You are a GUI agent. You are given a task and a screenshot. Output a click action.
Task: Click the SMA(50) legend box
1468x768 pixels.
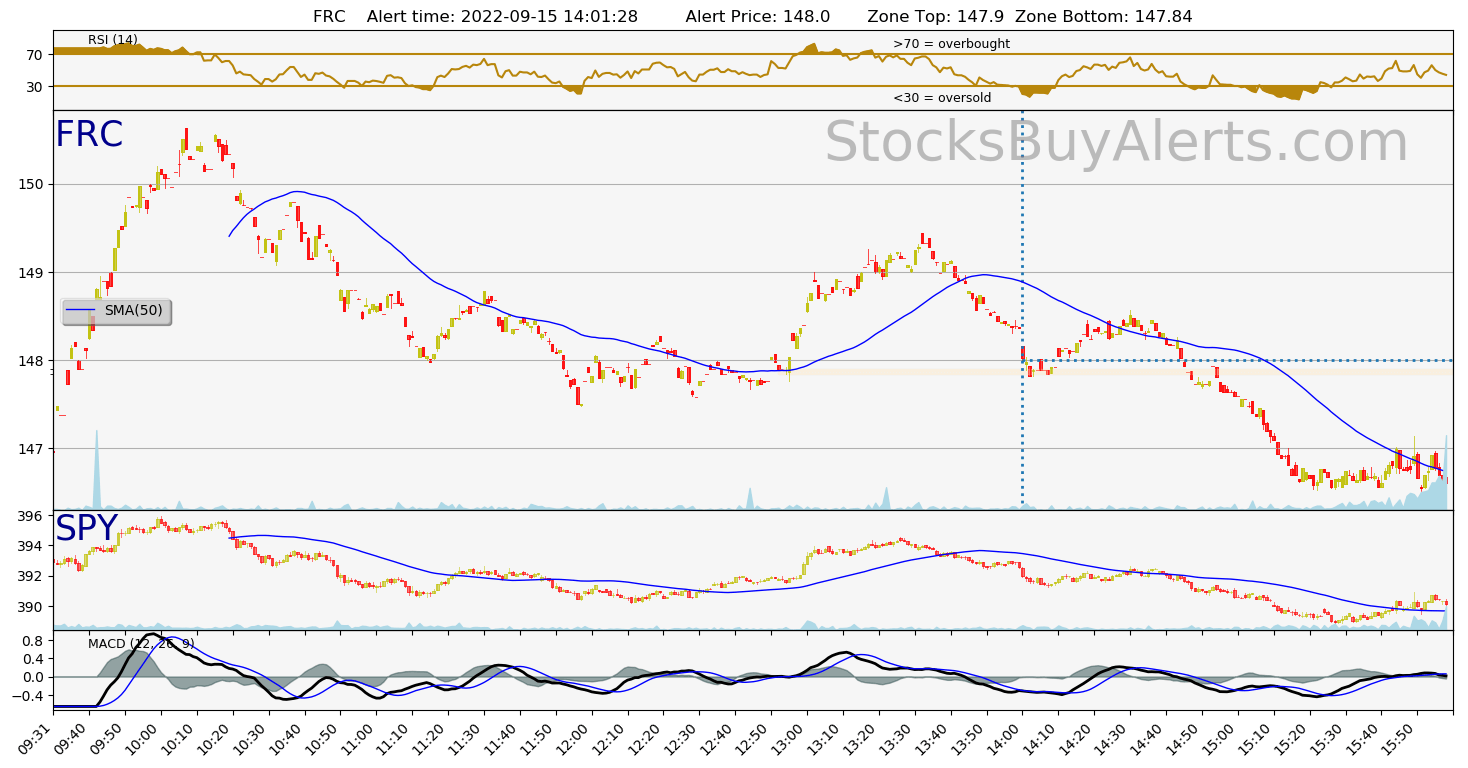pos(116,311)
